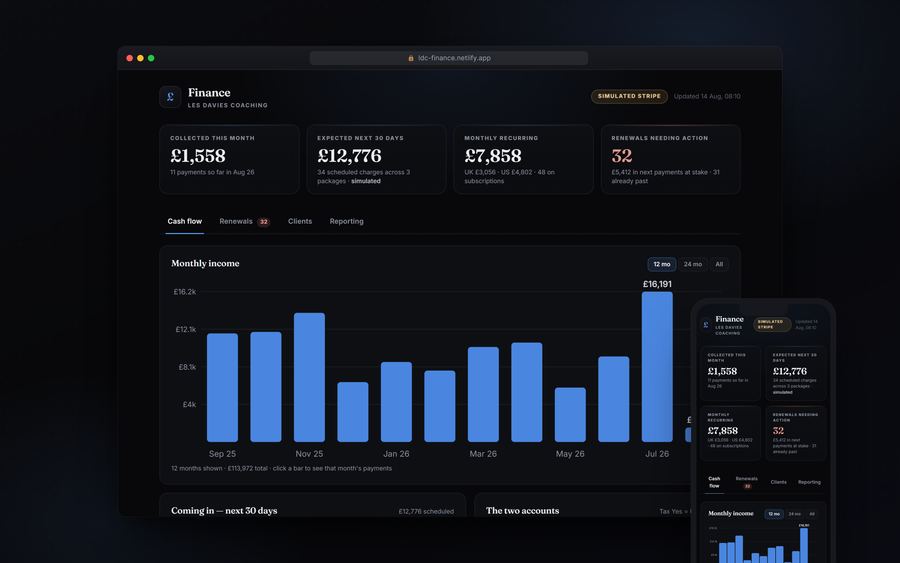
Task: Click the 32 renewals card on phone mockup
Action: 796,433
